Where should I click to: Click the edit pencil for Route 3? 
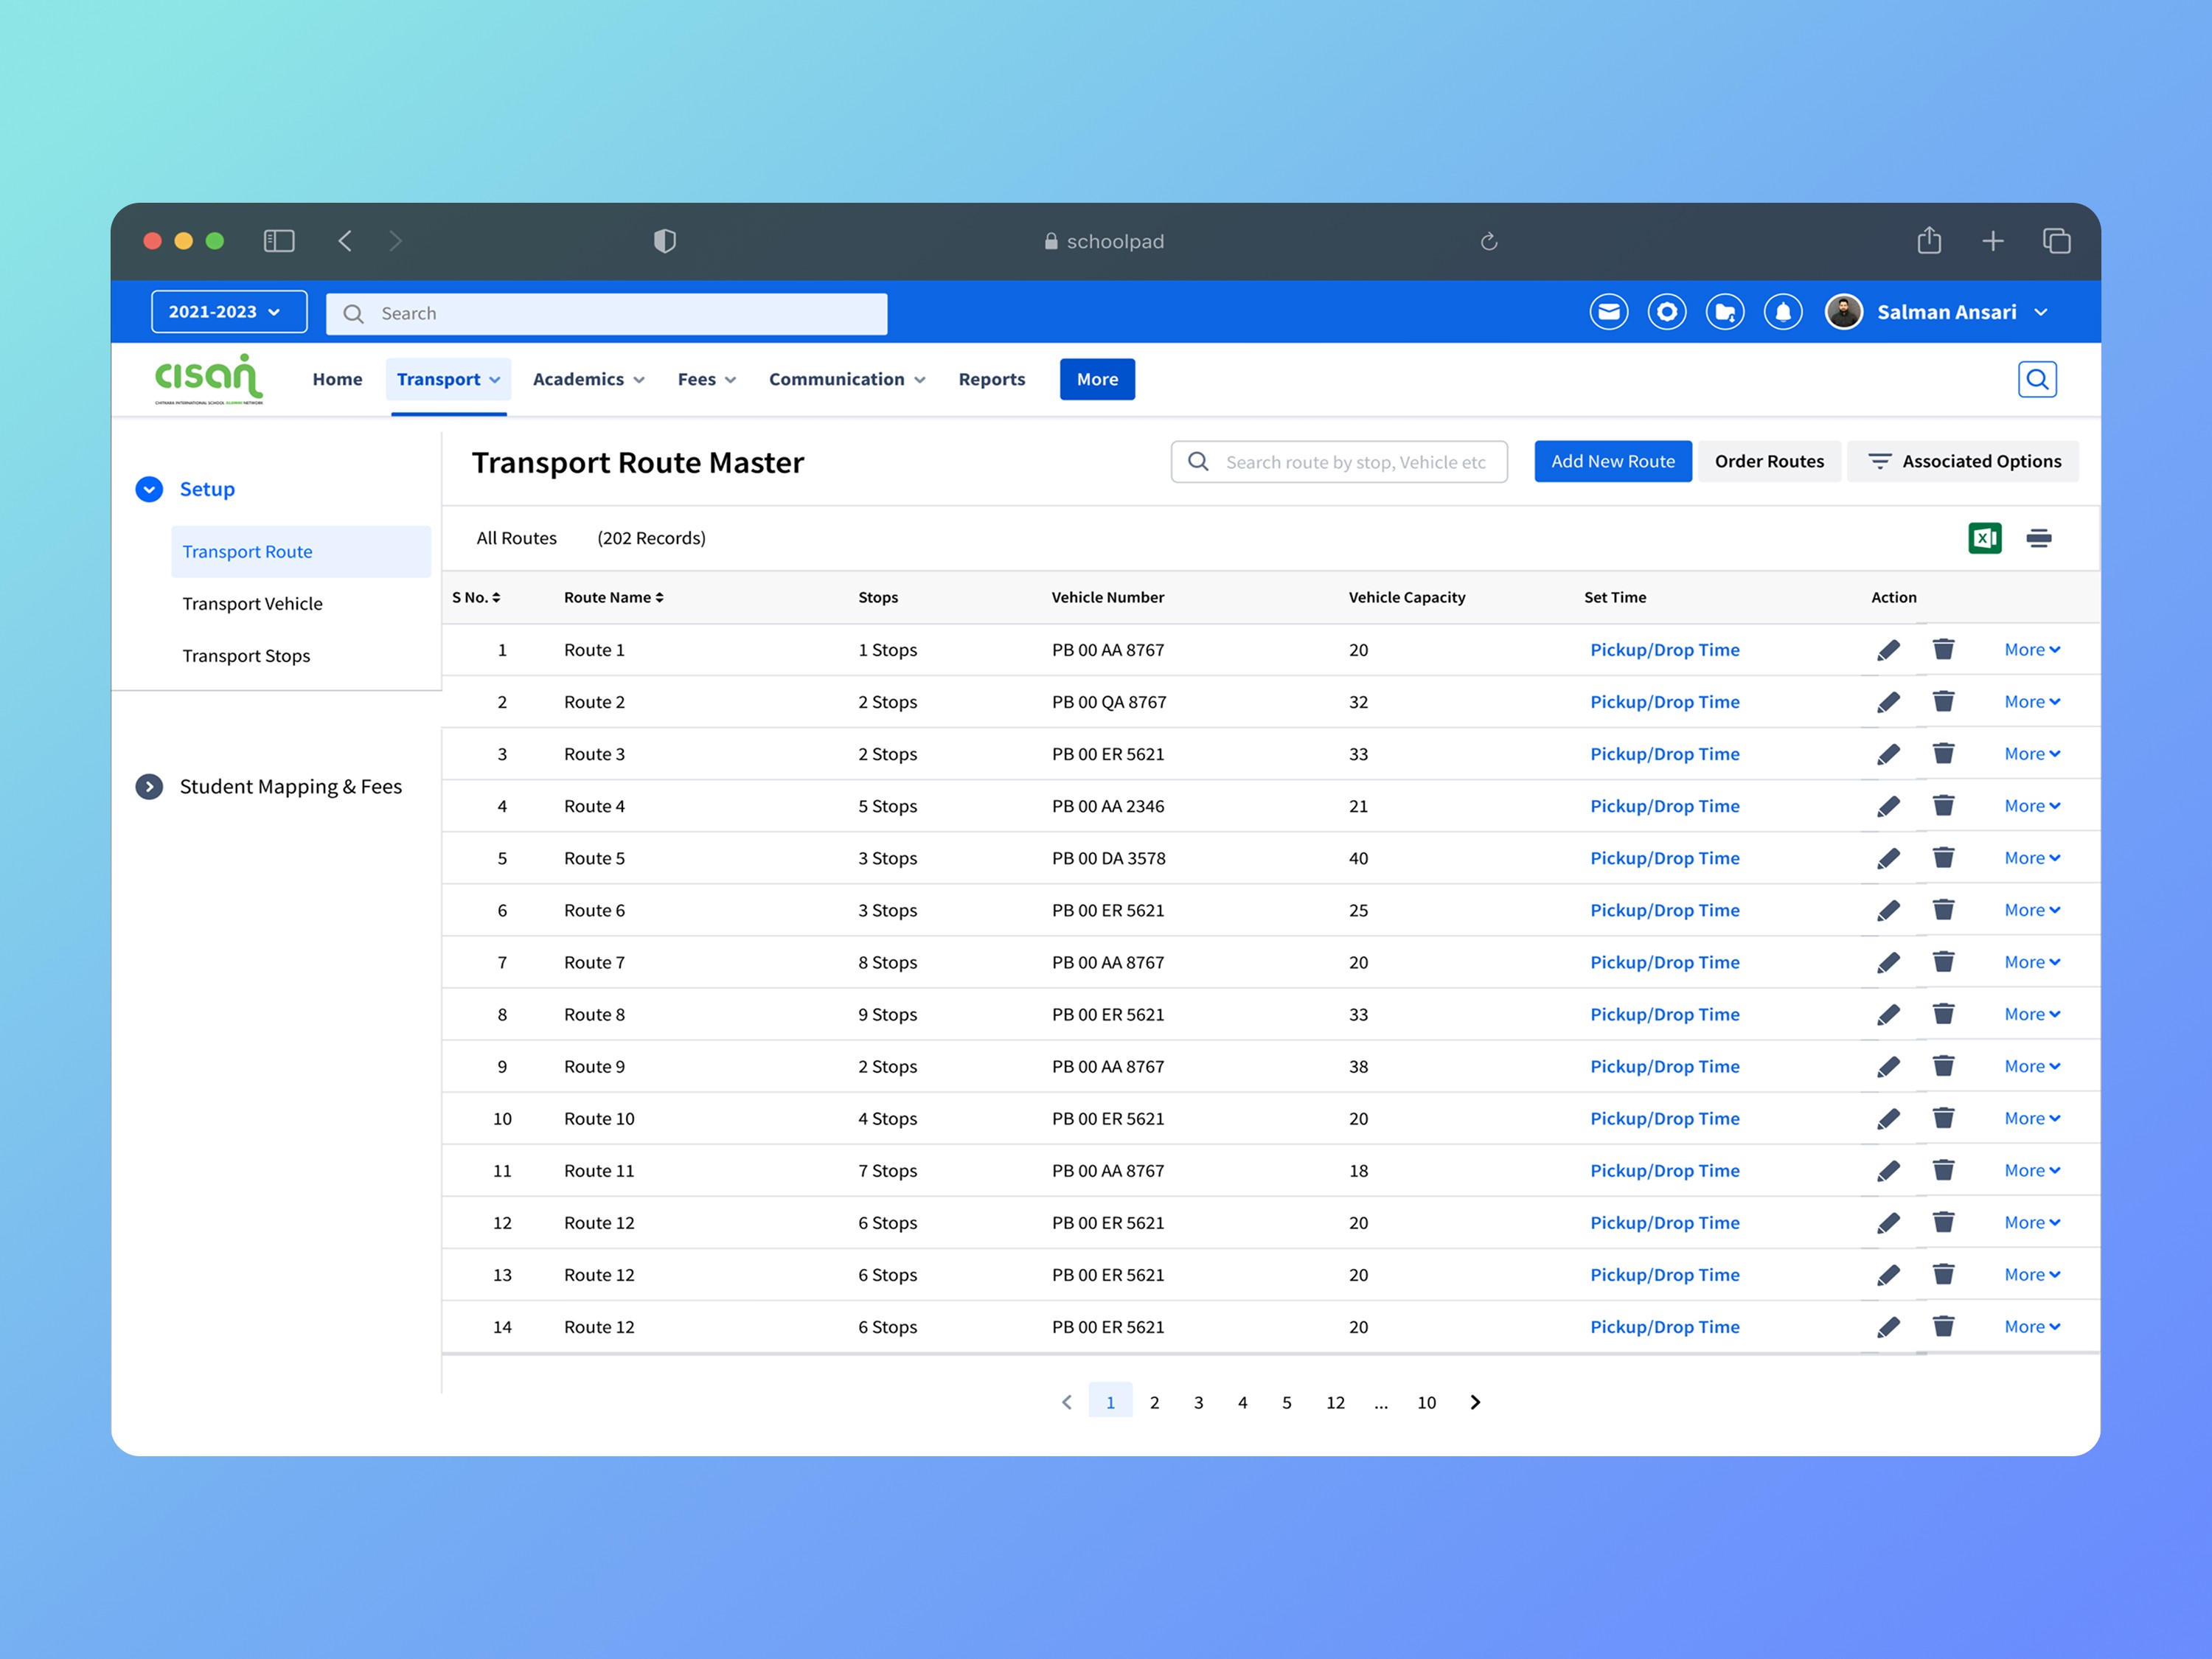[1887, 754]
